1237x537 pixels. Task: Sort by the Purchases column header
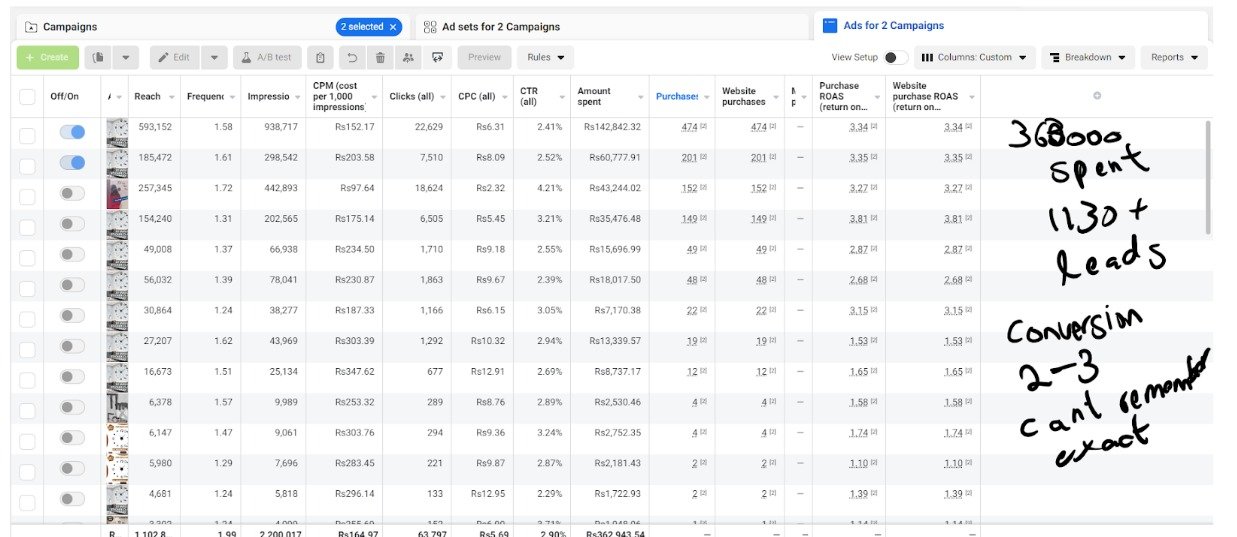(x=676, y=97)
